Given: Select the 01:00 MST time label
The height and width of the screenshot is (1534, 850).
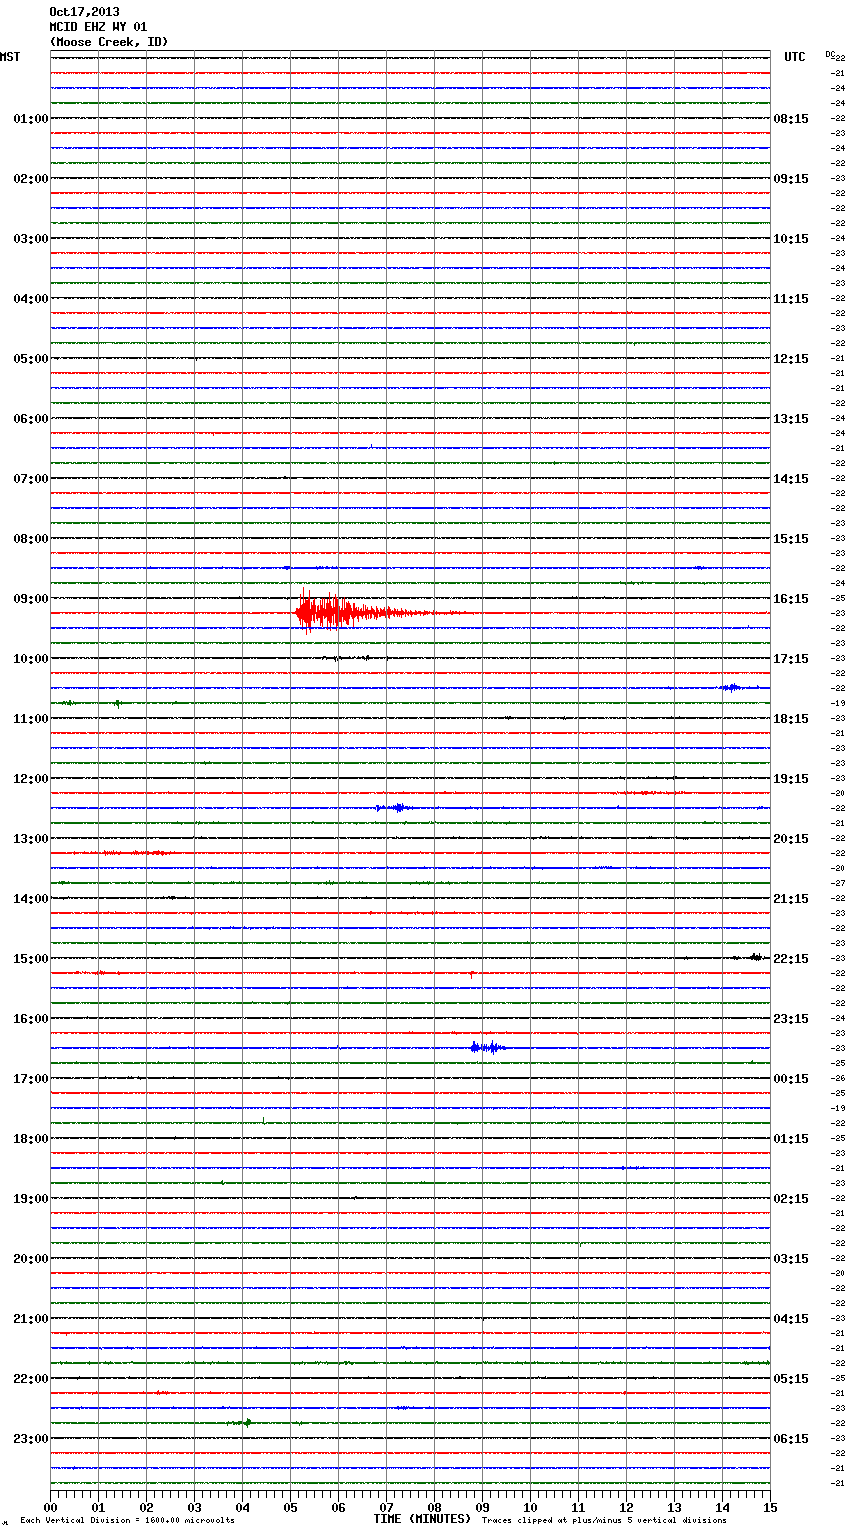Looking at the screenshot, I should pyautogui.click(x=31, y=119).
